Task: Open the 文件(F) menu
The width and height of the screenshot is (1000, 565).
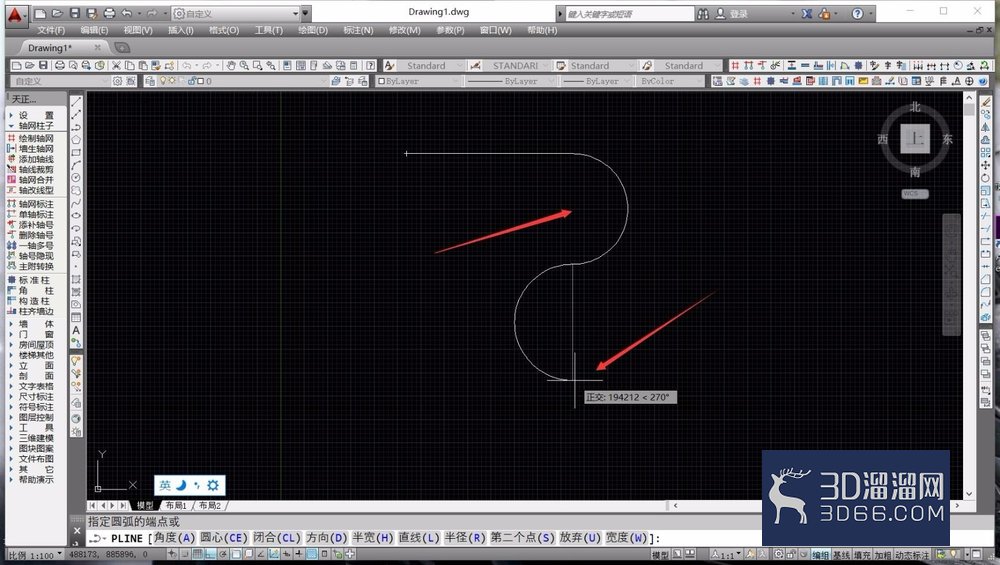Action: coord(51,30)
